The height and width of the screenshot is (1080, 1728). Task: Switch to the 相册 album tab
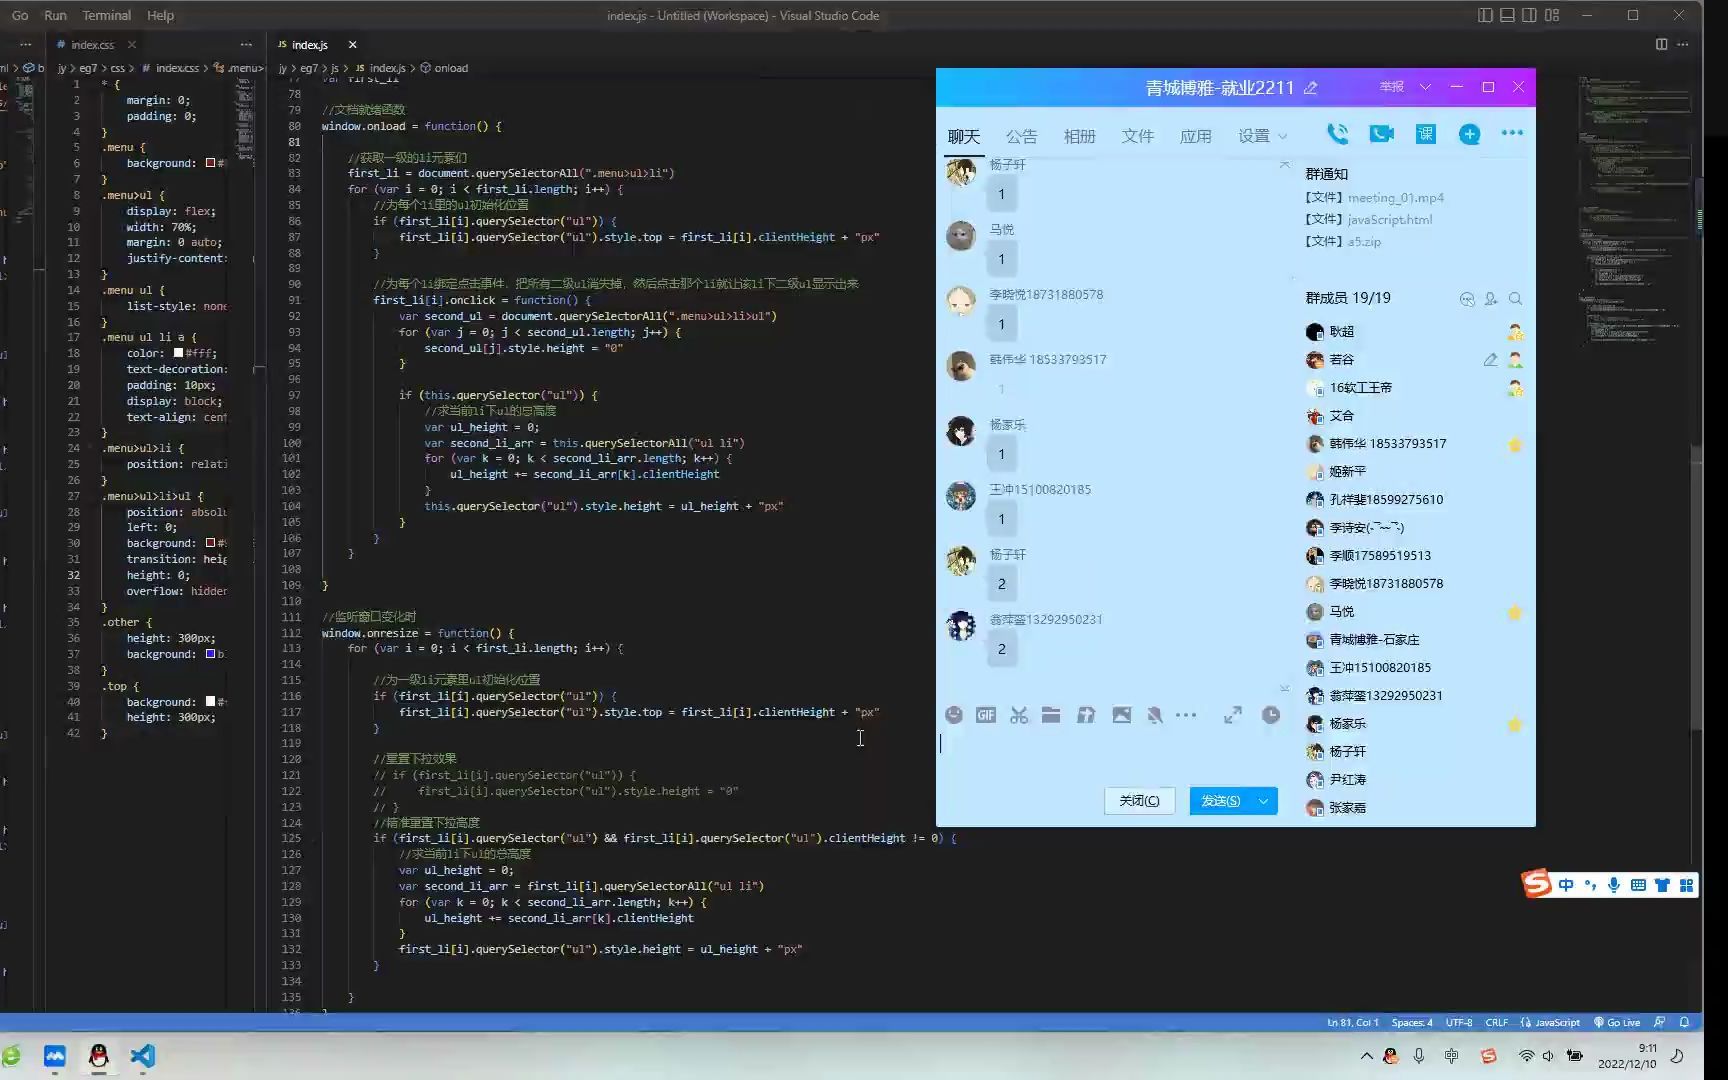point(1080,136)
